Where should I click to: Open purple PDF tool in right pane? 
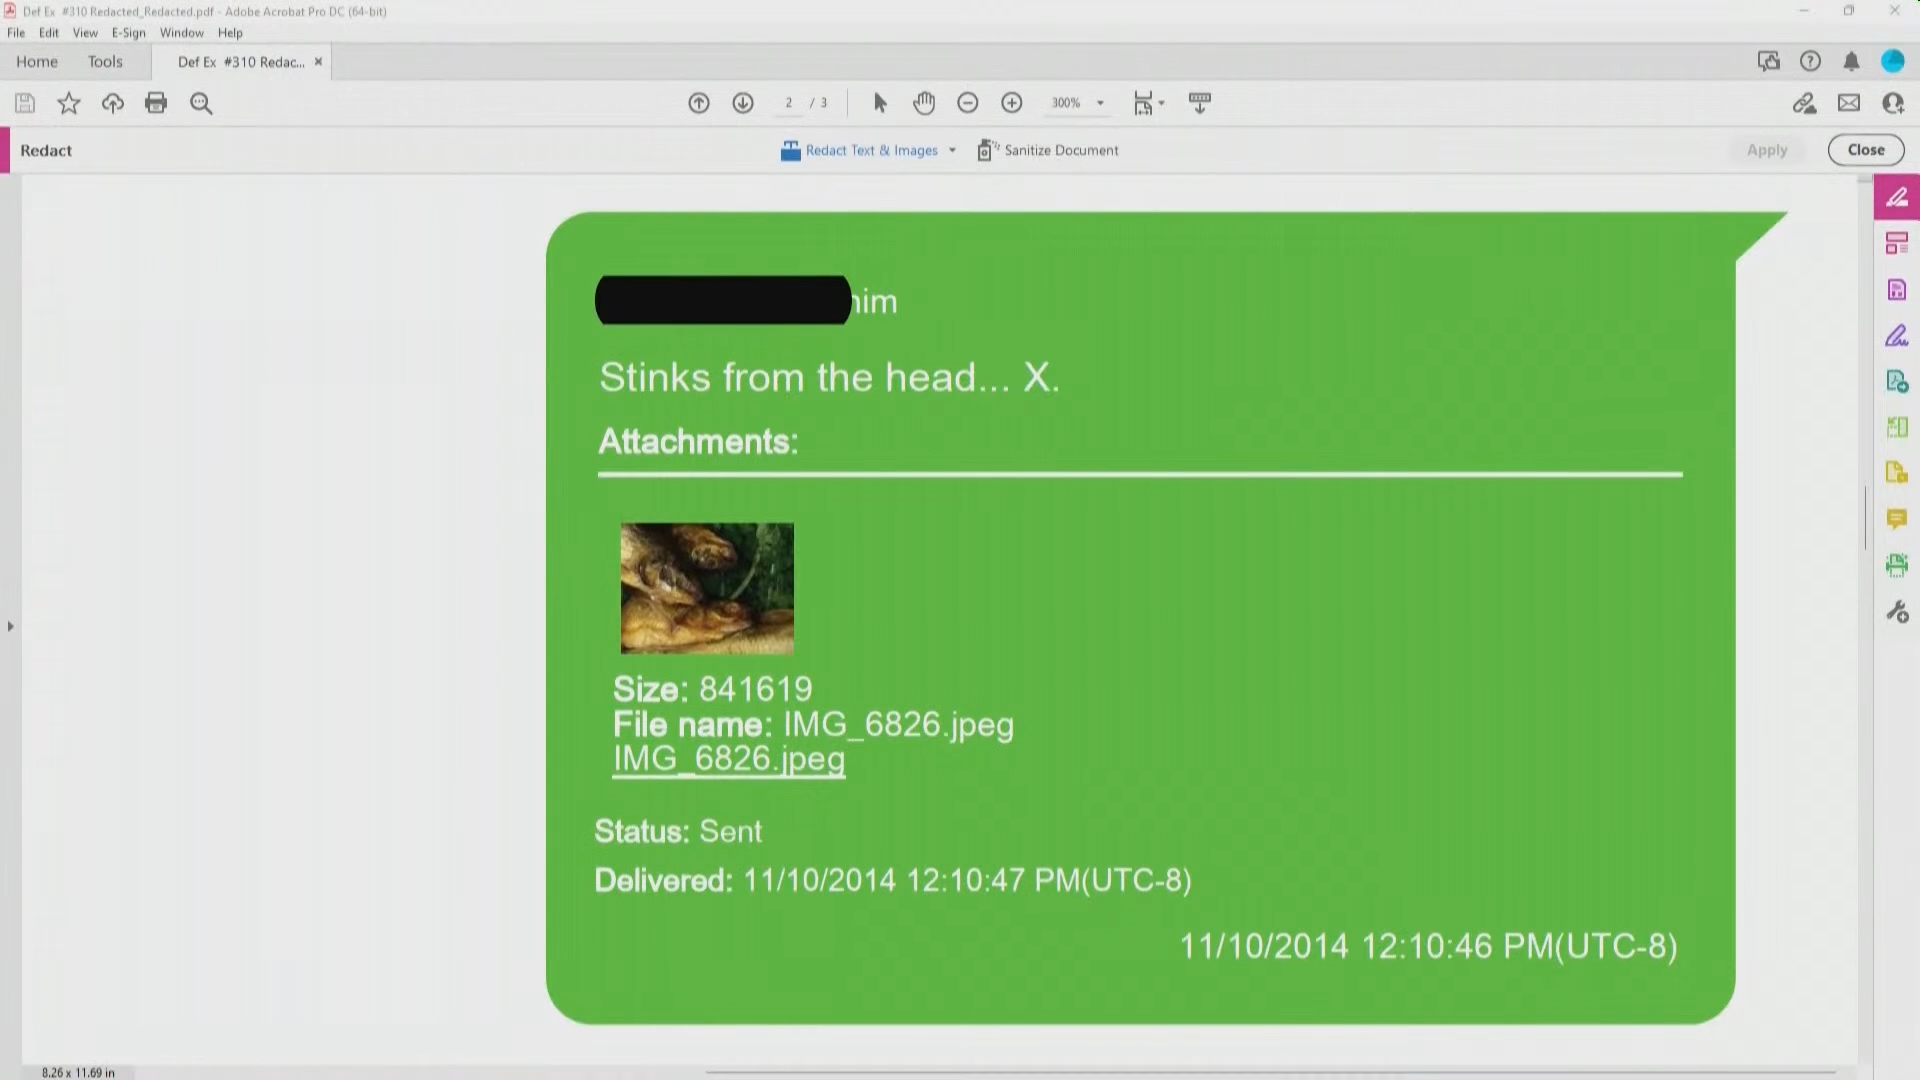click(1897, 290)
